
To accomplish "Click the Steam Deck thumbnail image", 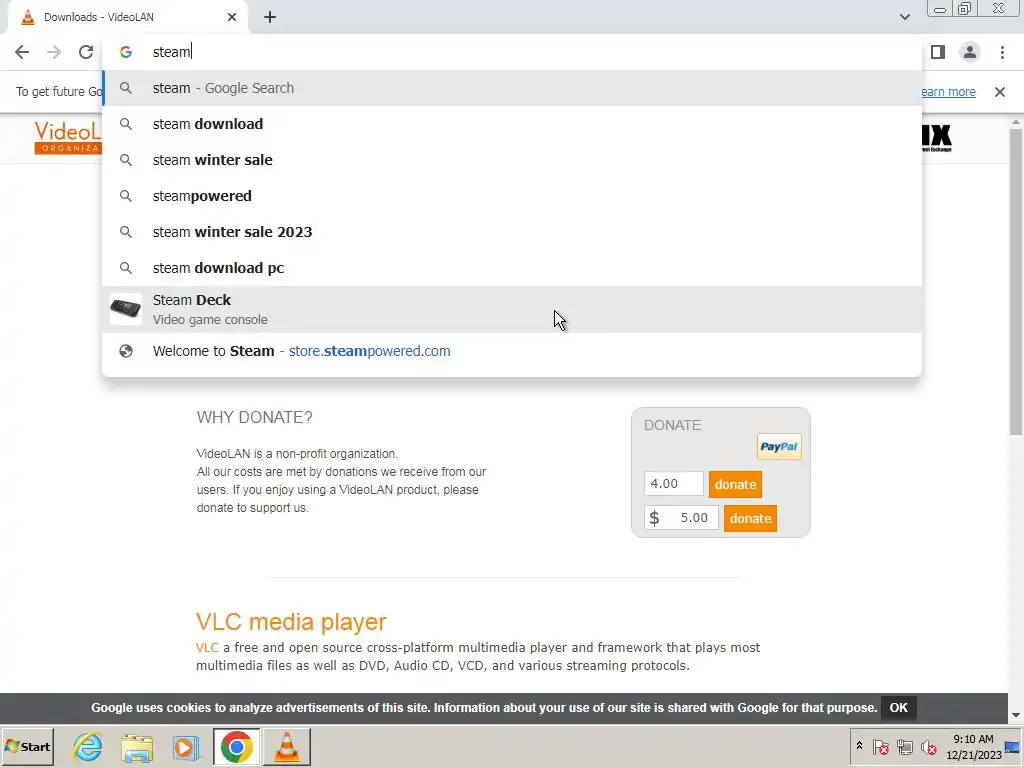I will 125,309.
